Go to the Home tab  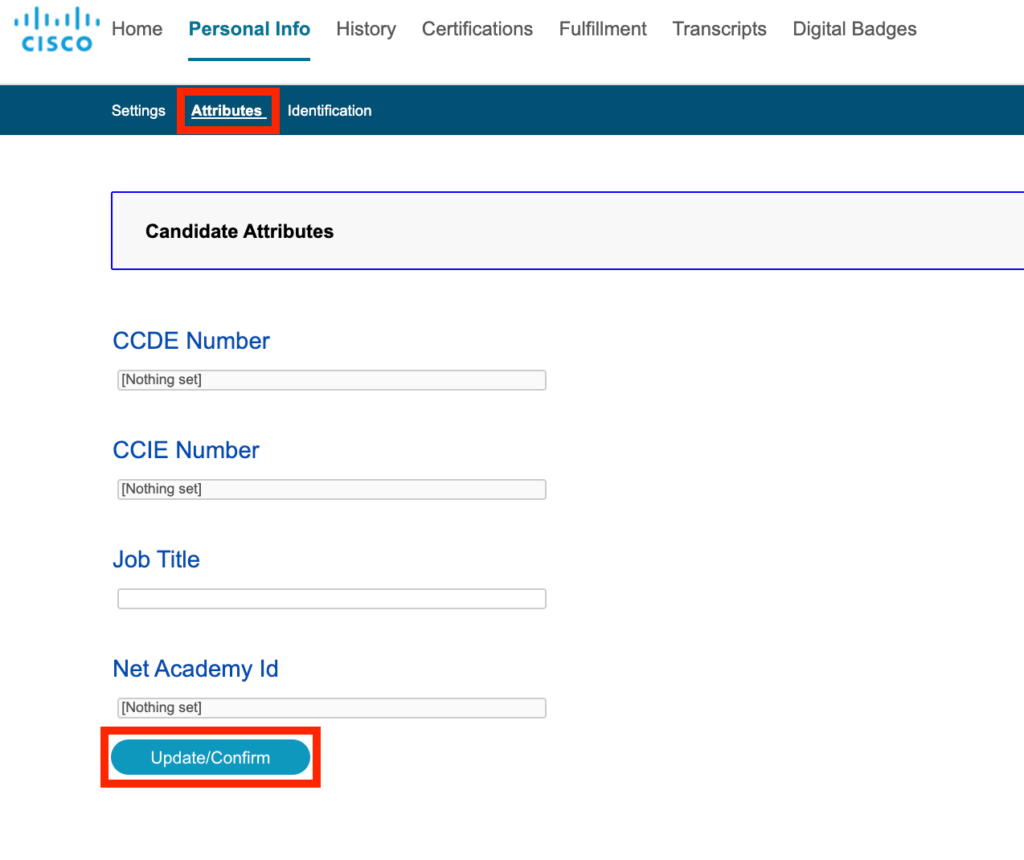coord(136,29)
